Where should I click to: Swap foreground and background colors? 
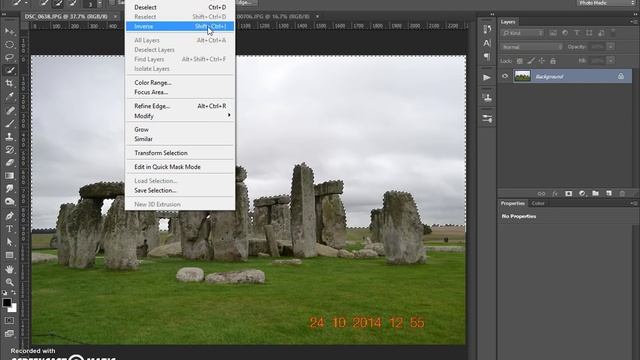(x=14, y=292)
